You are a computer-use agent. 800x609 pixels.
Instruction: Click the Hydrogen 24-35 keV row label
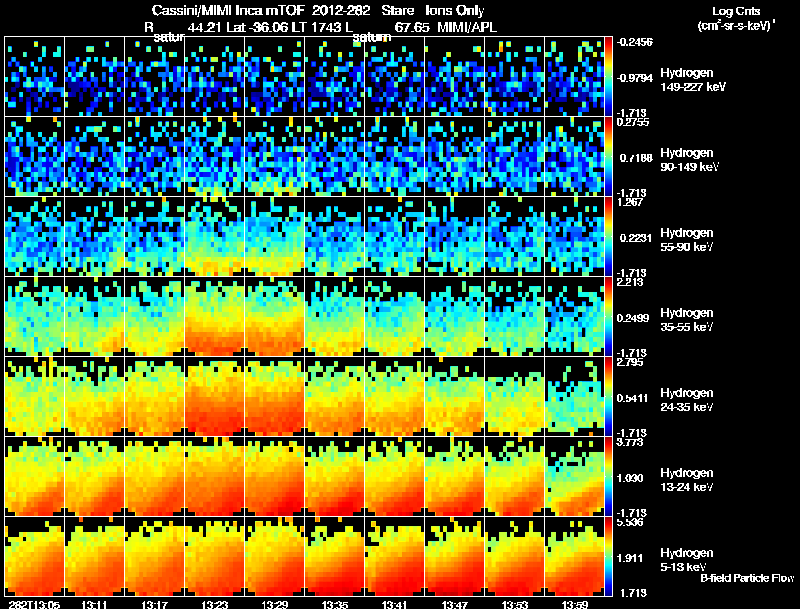point(686,400)
